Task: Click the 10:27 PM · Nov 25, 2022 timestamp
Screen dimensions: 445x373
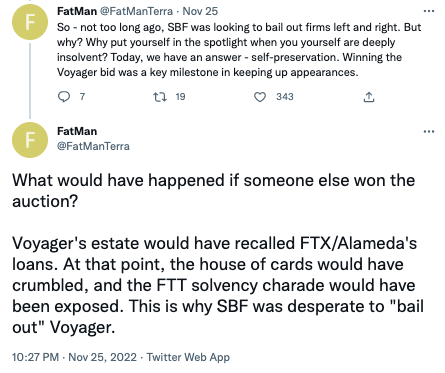Action: coord(74,357)
